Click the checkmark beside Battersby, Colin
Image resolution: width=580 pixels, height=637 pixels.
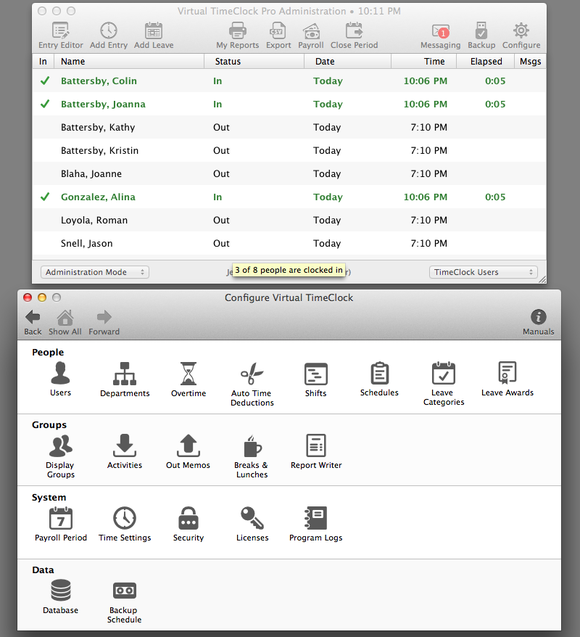[x=45, y=81]
